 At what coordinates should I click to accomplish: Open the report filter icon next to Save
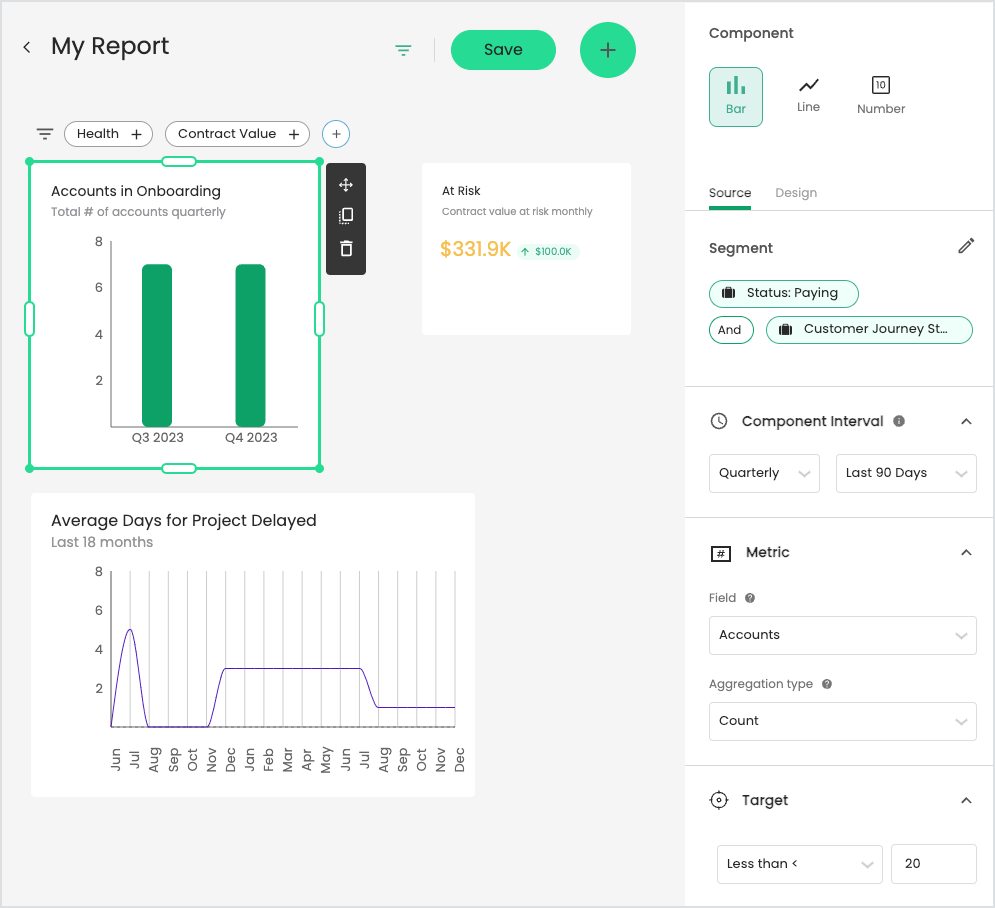pos(403,50)
